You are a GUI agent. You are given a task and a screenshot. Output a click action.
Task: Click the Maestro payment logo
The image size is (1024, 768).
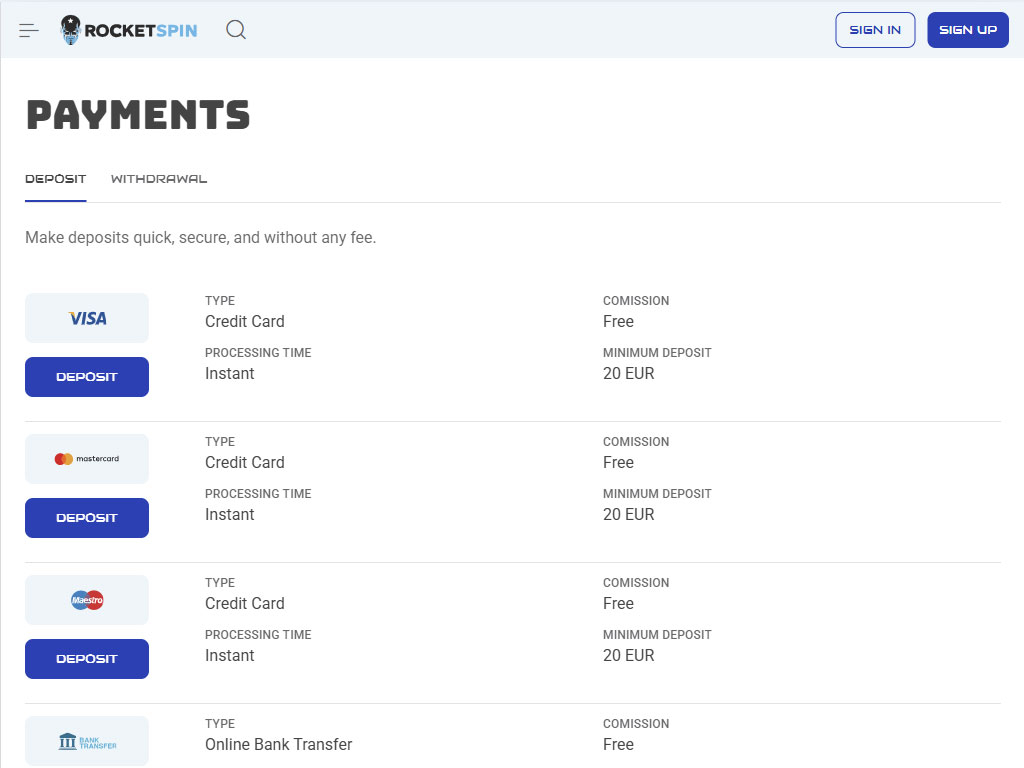pos(87,600)
